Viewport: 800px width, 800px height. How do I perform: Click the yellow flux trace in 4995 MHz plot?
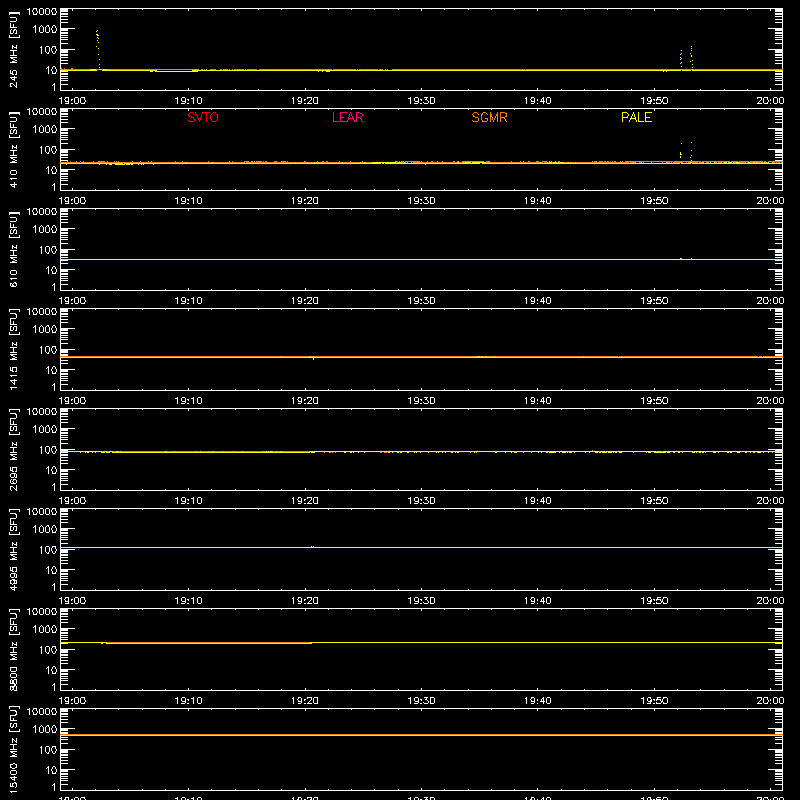pyautogui.click(x=421, y=547)
